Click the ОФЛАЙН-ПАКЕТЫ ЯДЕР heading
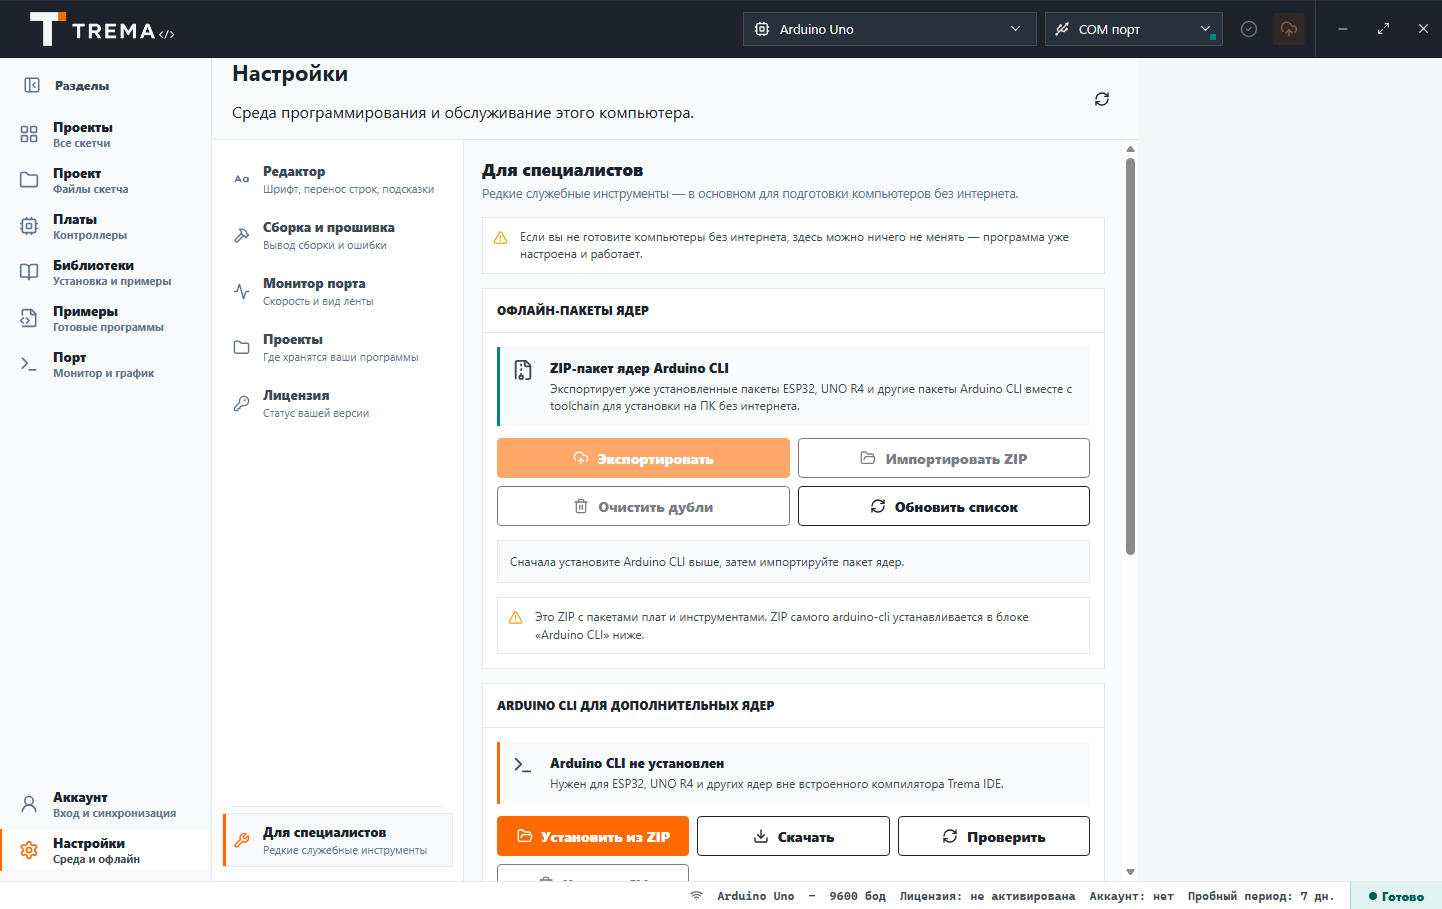The width and height of the screenshot is (1442, 909). pos(573,310)
